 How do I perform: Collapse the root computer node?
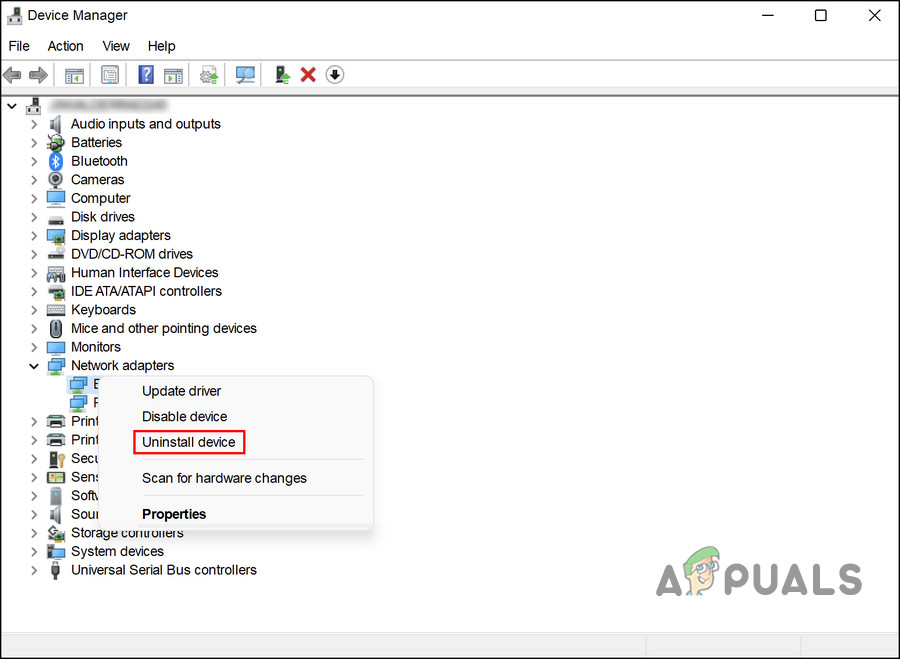coord(12,106)
